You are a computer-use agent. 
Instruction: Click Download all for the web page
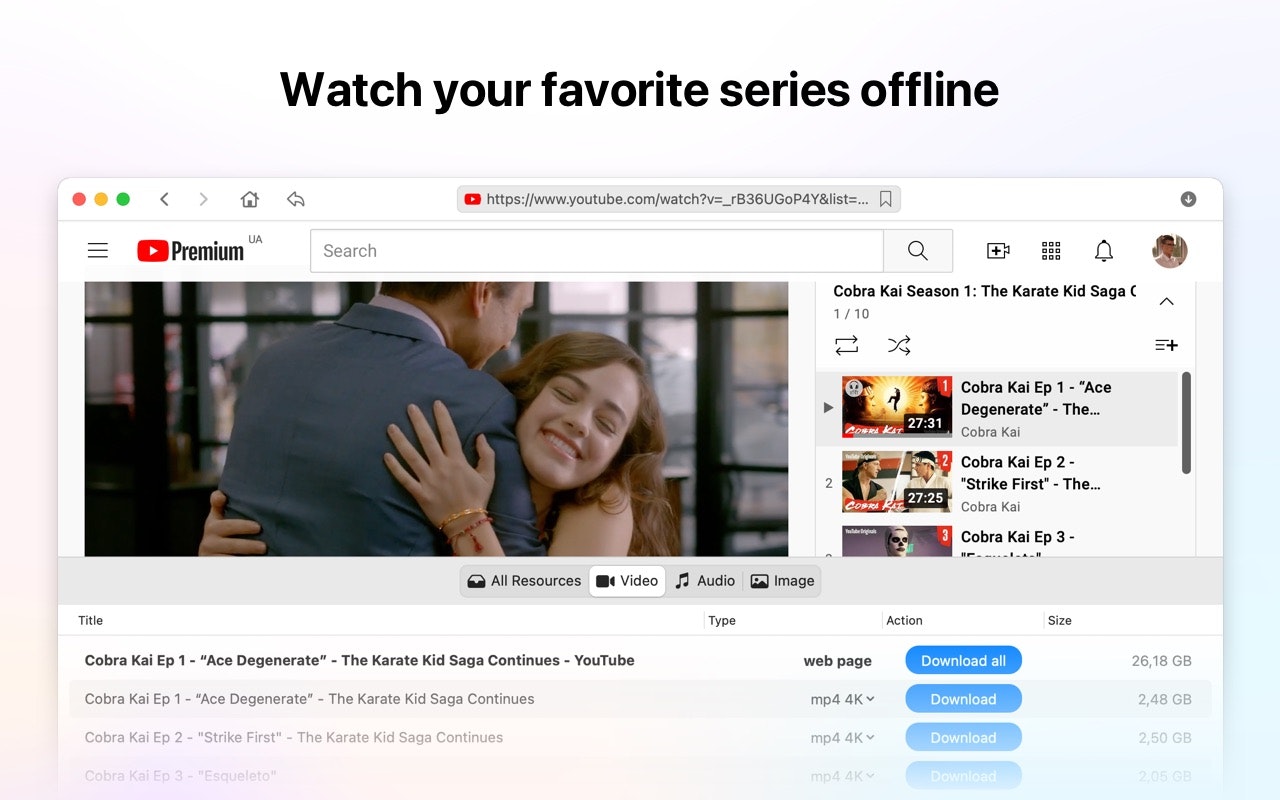click(963, 660)
